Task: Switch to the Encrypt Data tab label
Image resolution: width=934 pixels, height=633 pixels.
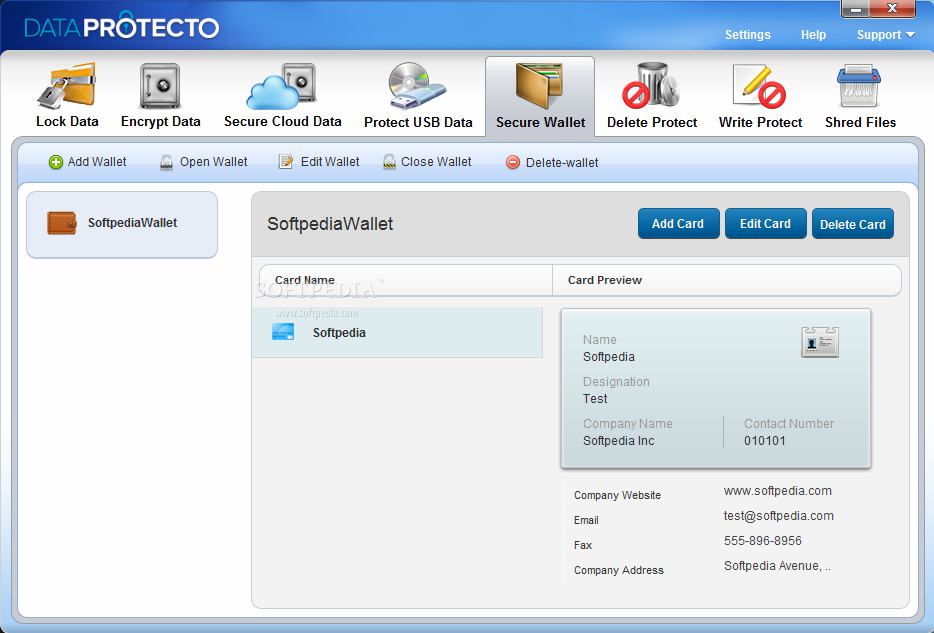Action: point(161,121)
